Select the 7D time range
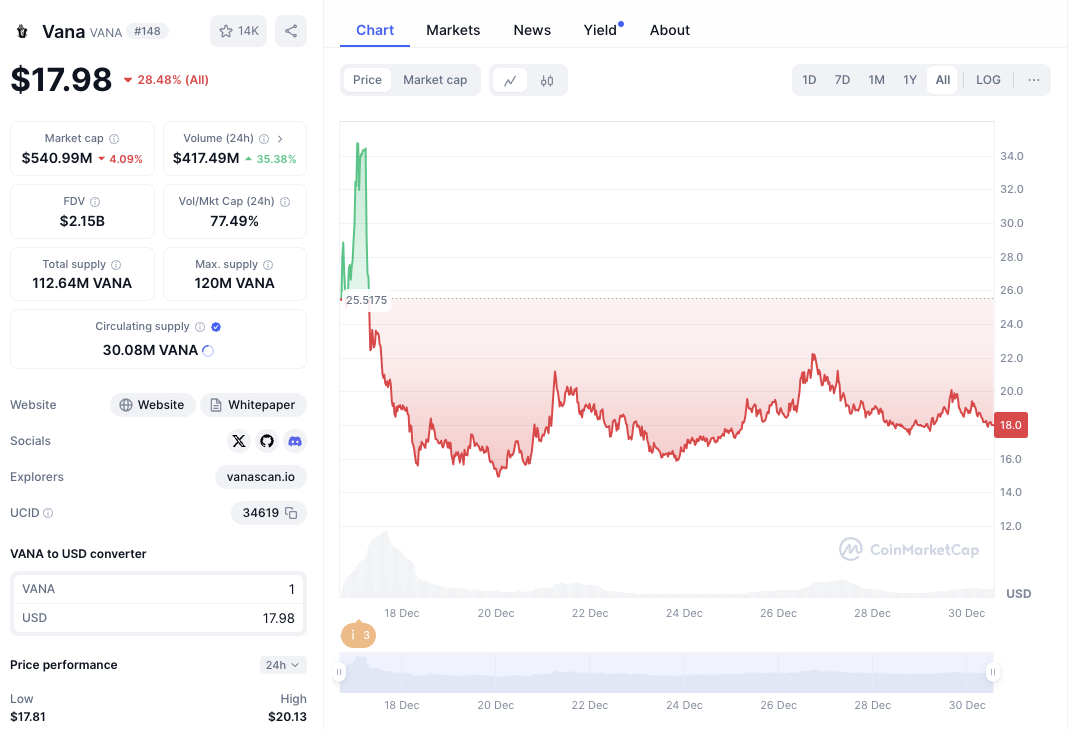 842,80
